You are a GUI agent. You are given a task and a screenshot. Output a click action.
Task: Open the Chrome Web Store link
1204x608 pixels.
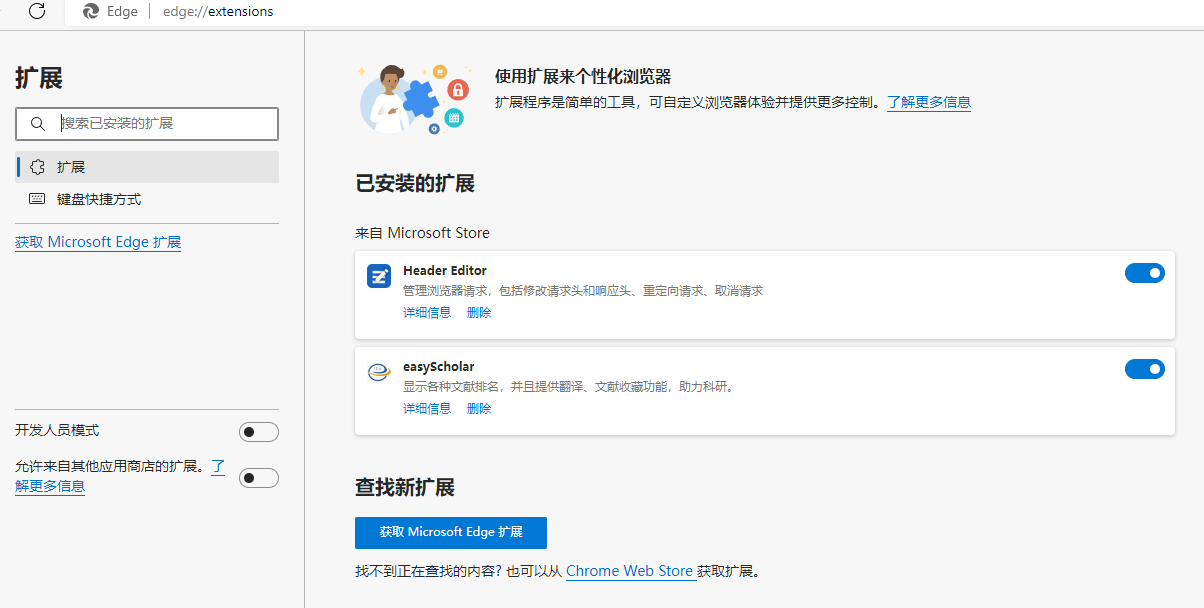click(630, 571)
